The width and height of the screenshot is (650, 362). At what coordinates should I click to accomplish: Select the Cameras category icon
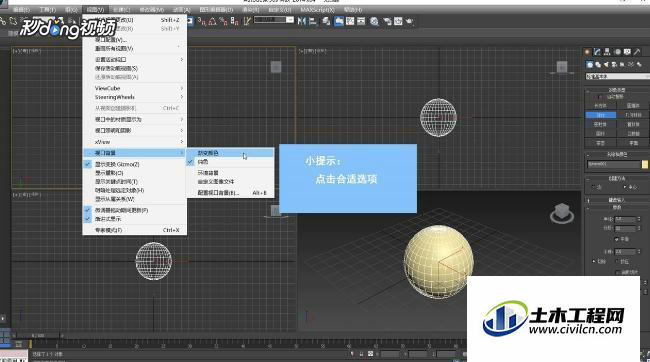pos(614,65)
